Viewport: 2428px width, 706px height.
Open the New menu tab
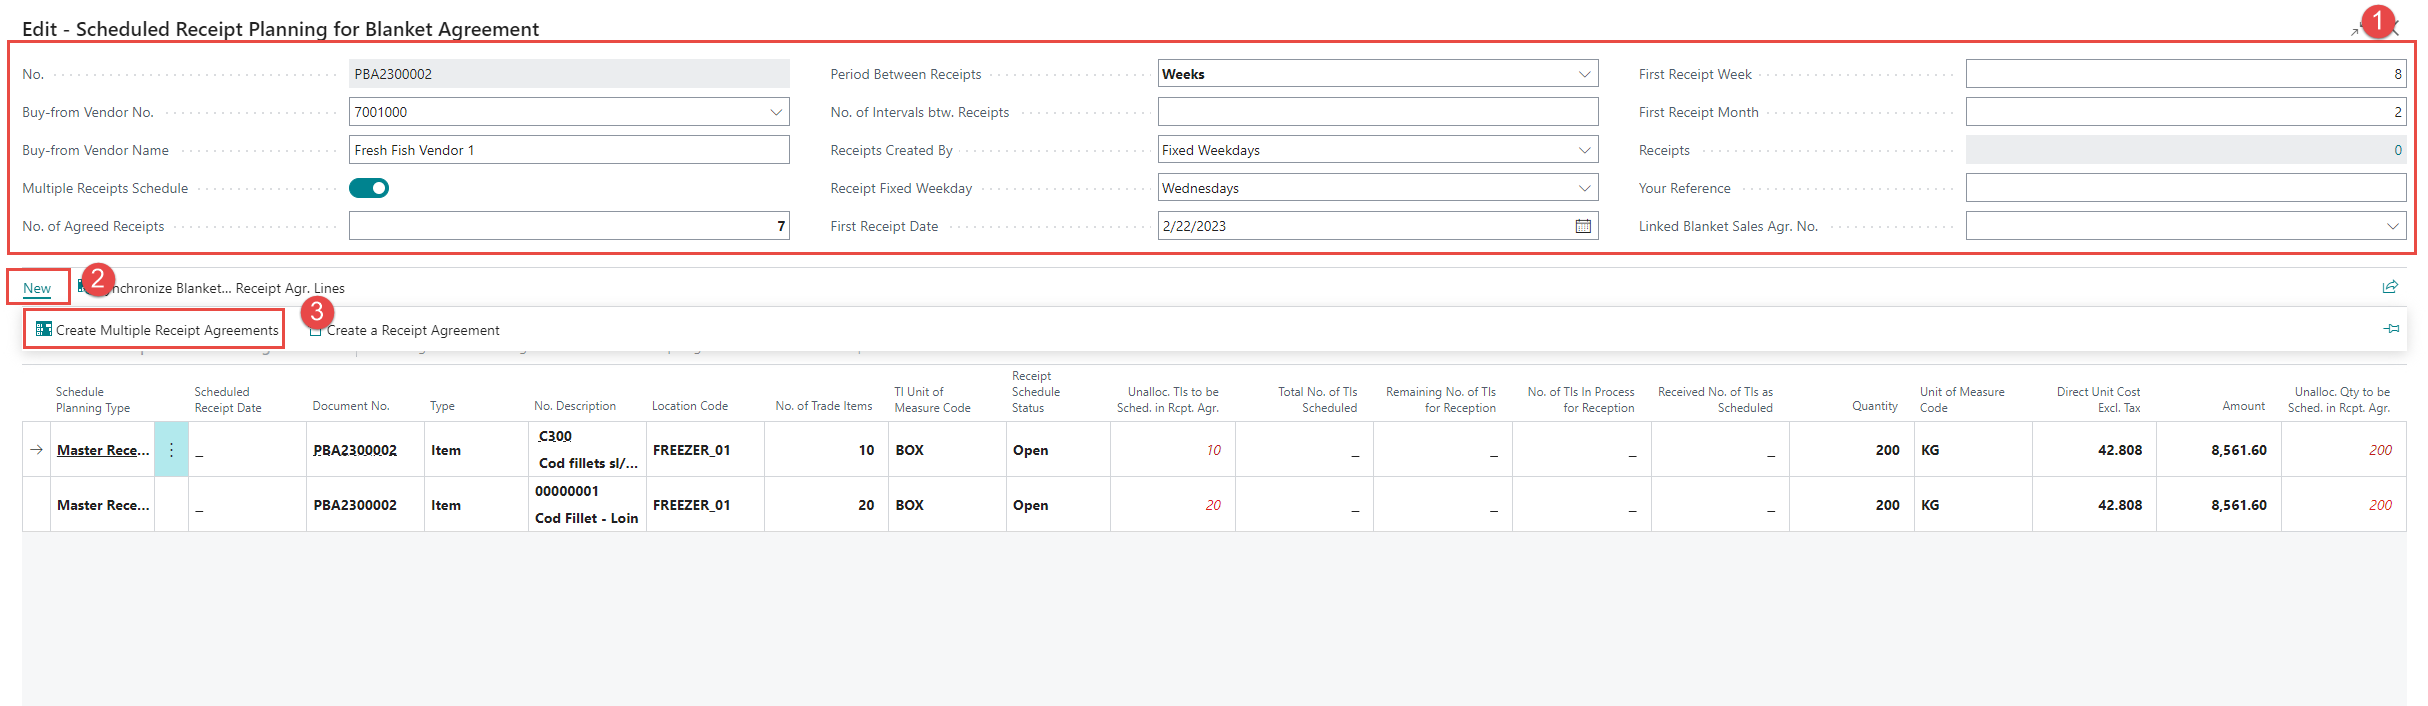click(37, 288)
